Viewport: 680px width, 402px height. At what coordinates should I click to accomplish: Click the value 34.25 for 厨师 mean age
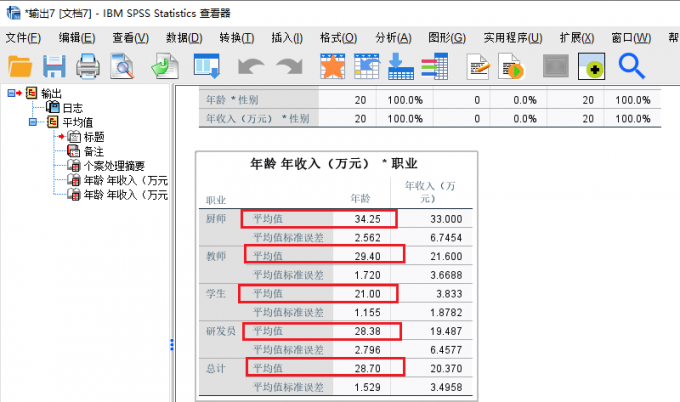[x=367, y=219]
